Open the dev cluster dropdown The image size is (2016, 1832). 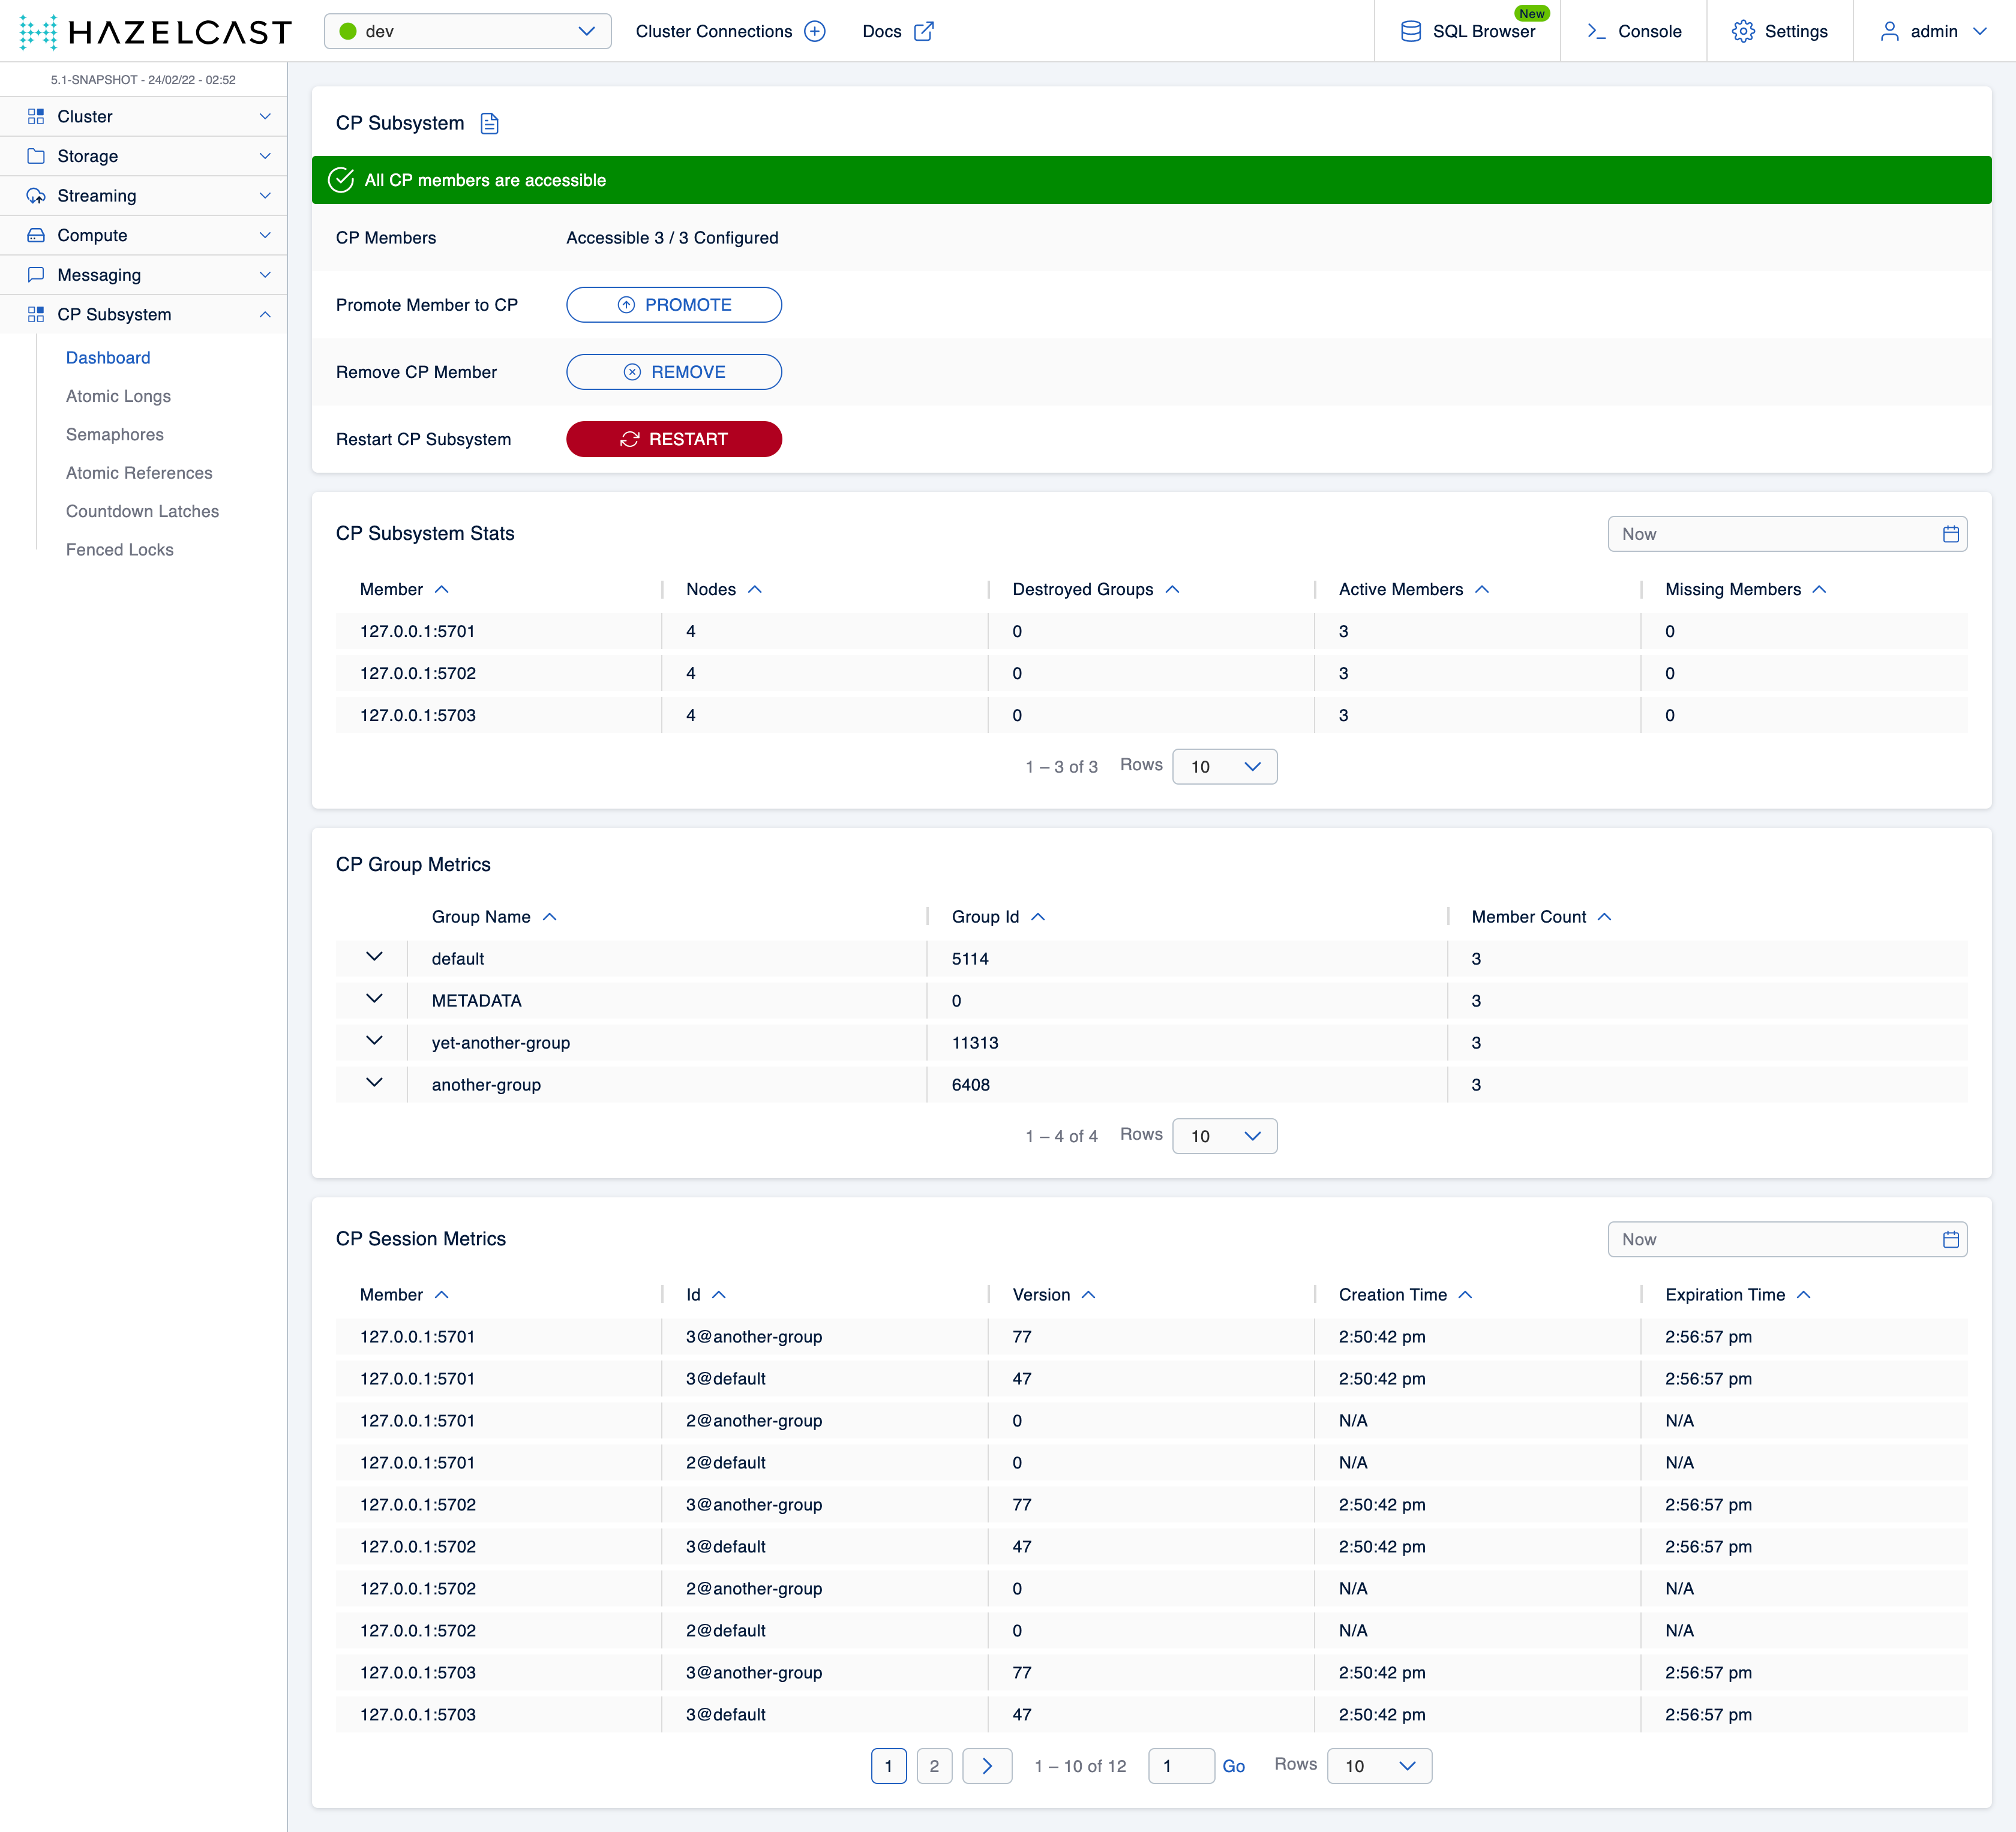tap(467, 31)
